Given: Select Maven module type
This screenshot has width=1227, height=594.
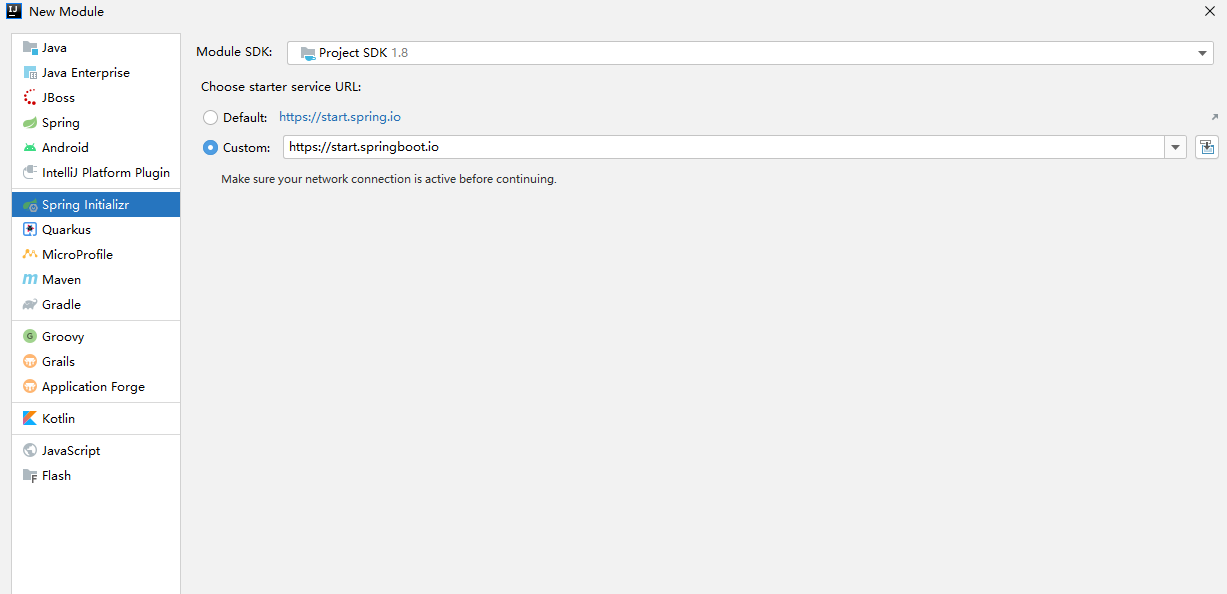Looking at the screenshot, I should point(96,279).
